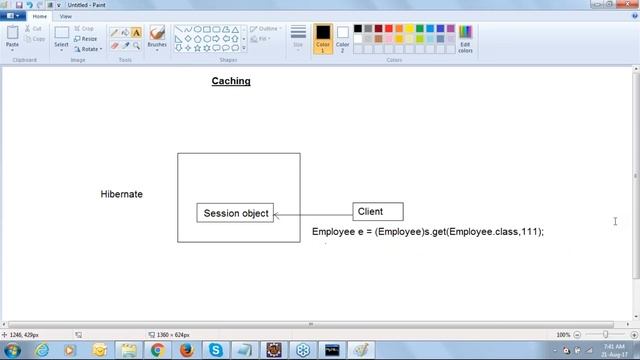The width and height of the screenshot is (640, 360).
Task: Click the Undo icon in title bar
Action: click(x=29, y=5)
